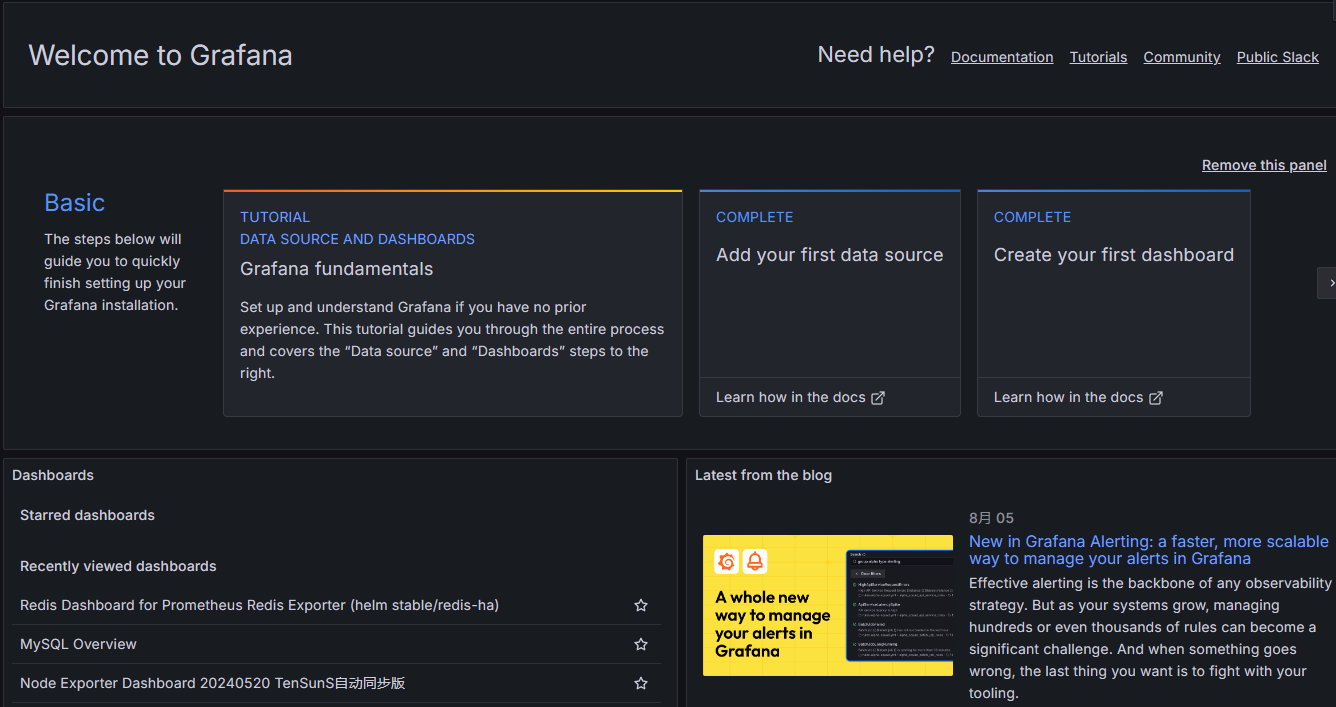Click Learn how in the docs for data source

click(x=800, y=397)
